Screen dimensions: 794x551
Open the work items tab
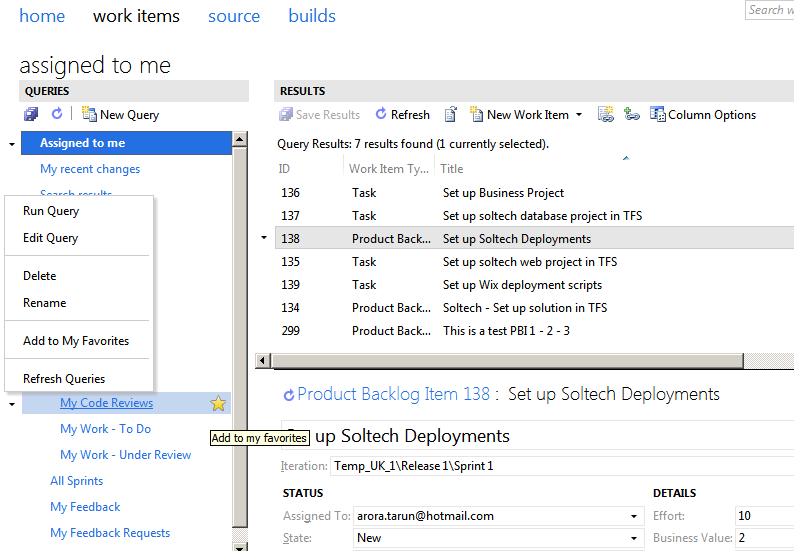pyautogui.click(x=136, y=16)
